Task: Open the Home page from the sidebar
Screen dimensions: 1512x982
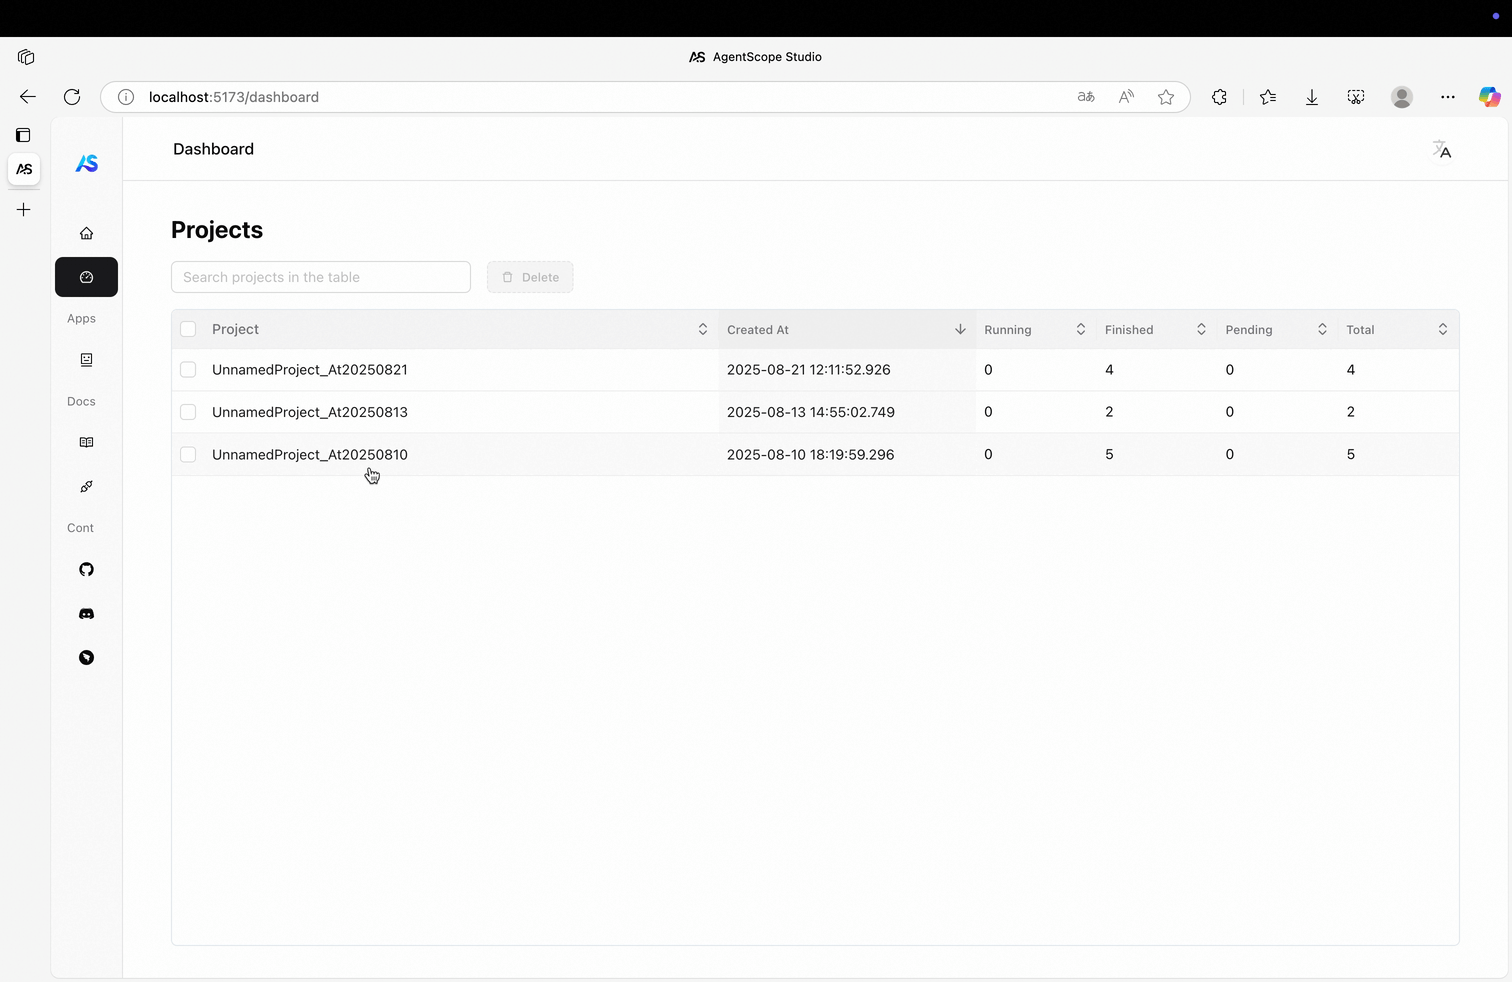Action: click(x=86, y=233)
